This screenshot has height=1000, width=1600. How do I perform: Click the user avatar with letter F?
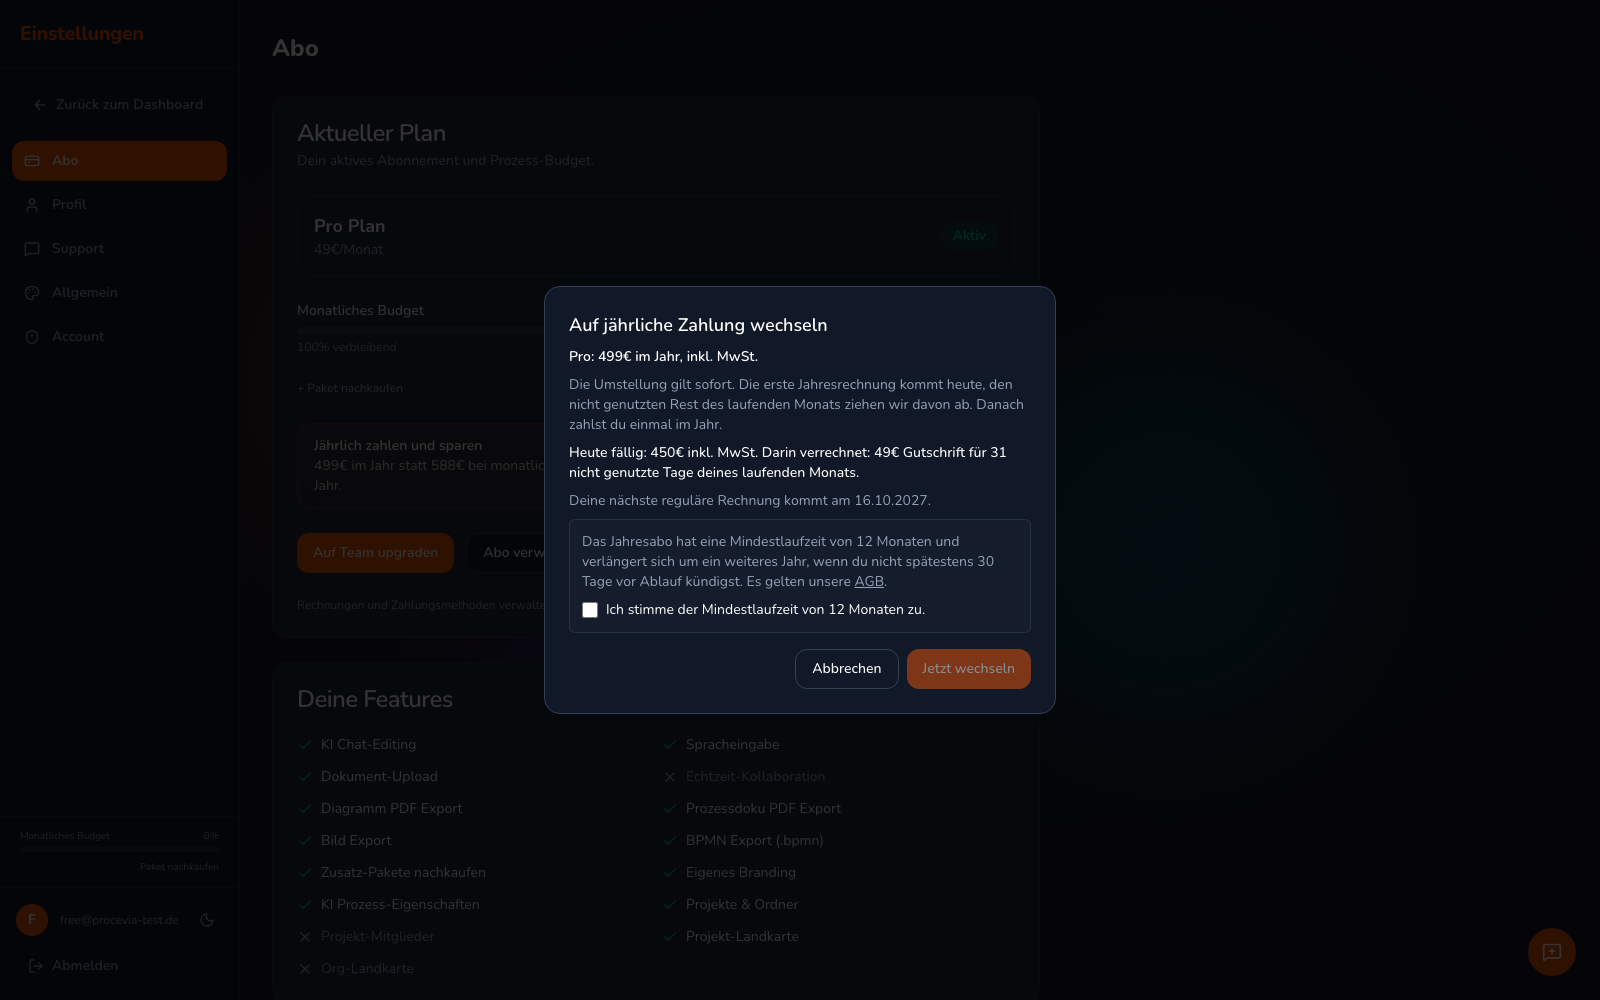coord(32,920)
